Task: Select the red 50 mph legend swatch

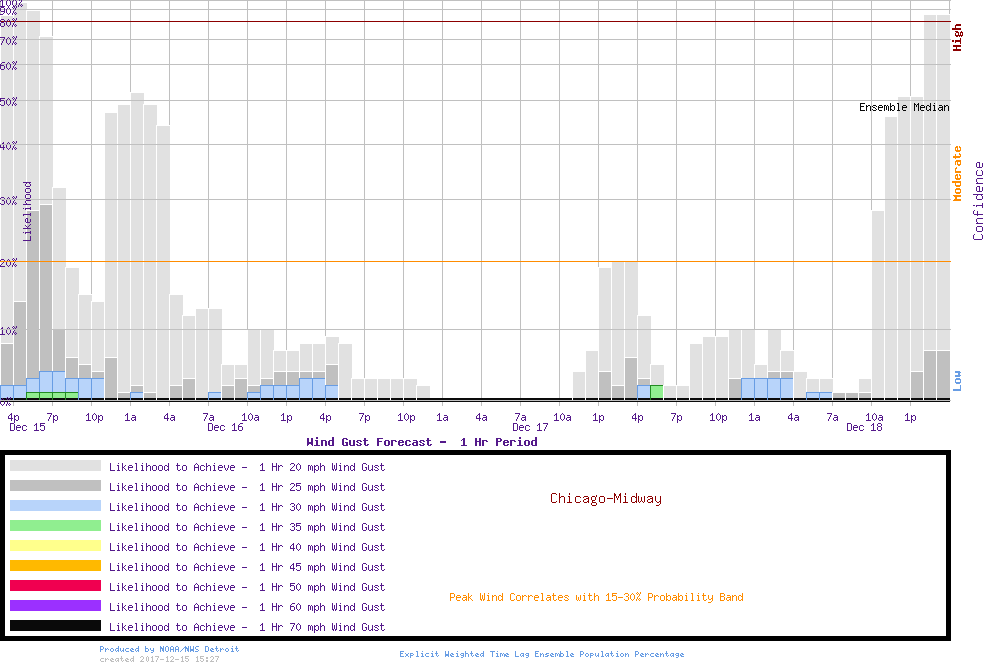Action: [55, 586]
